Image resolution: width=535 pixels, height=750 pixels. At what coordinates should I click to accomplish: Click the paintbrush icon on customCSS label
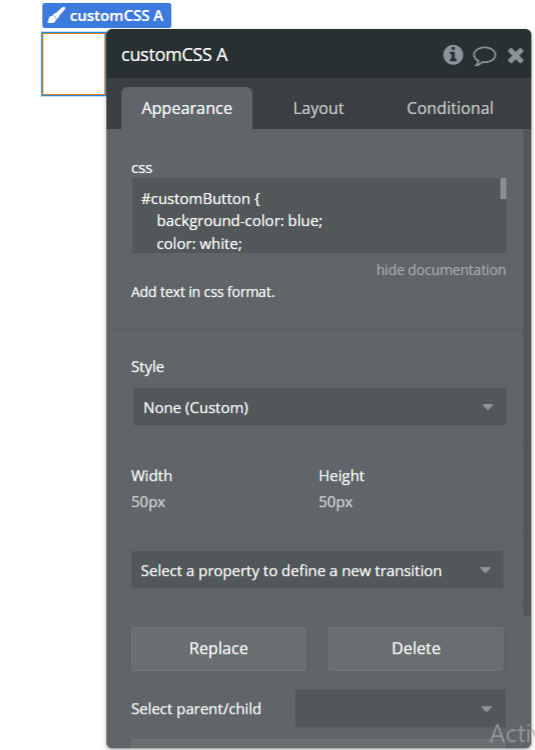[x=56, y=15]
